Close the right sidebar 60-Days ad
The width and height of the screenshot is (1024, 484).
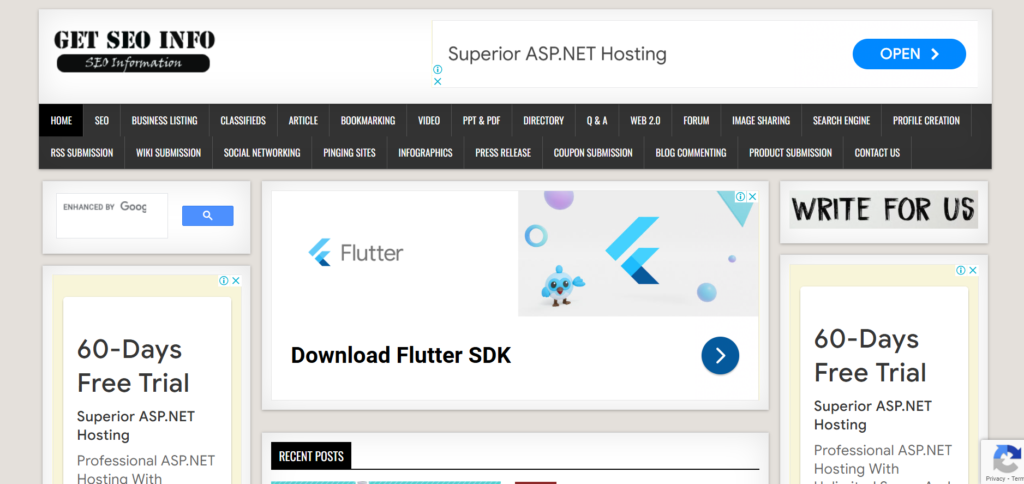click(972, 270)
